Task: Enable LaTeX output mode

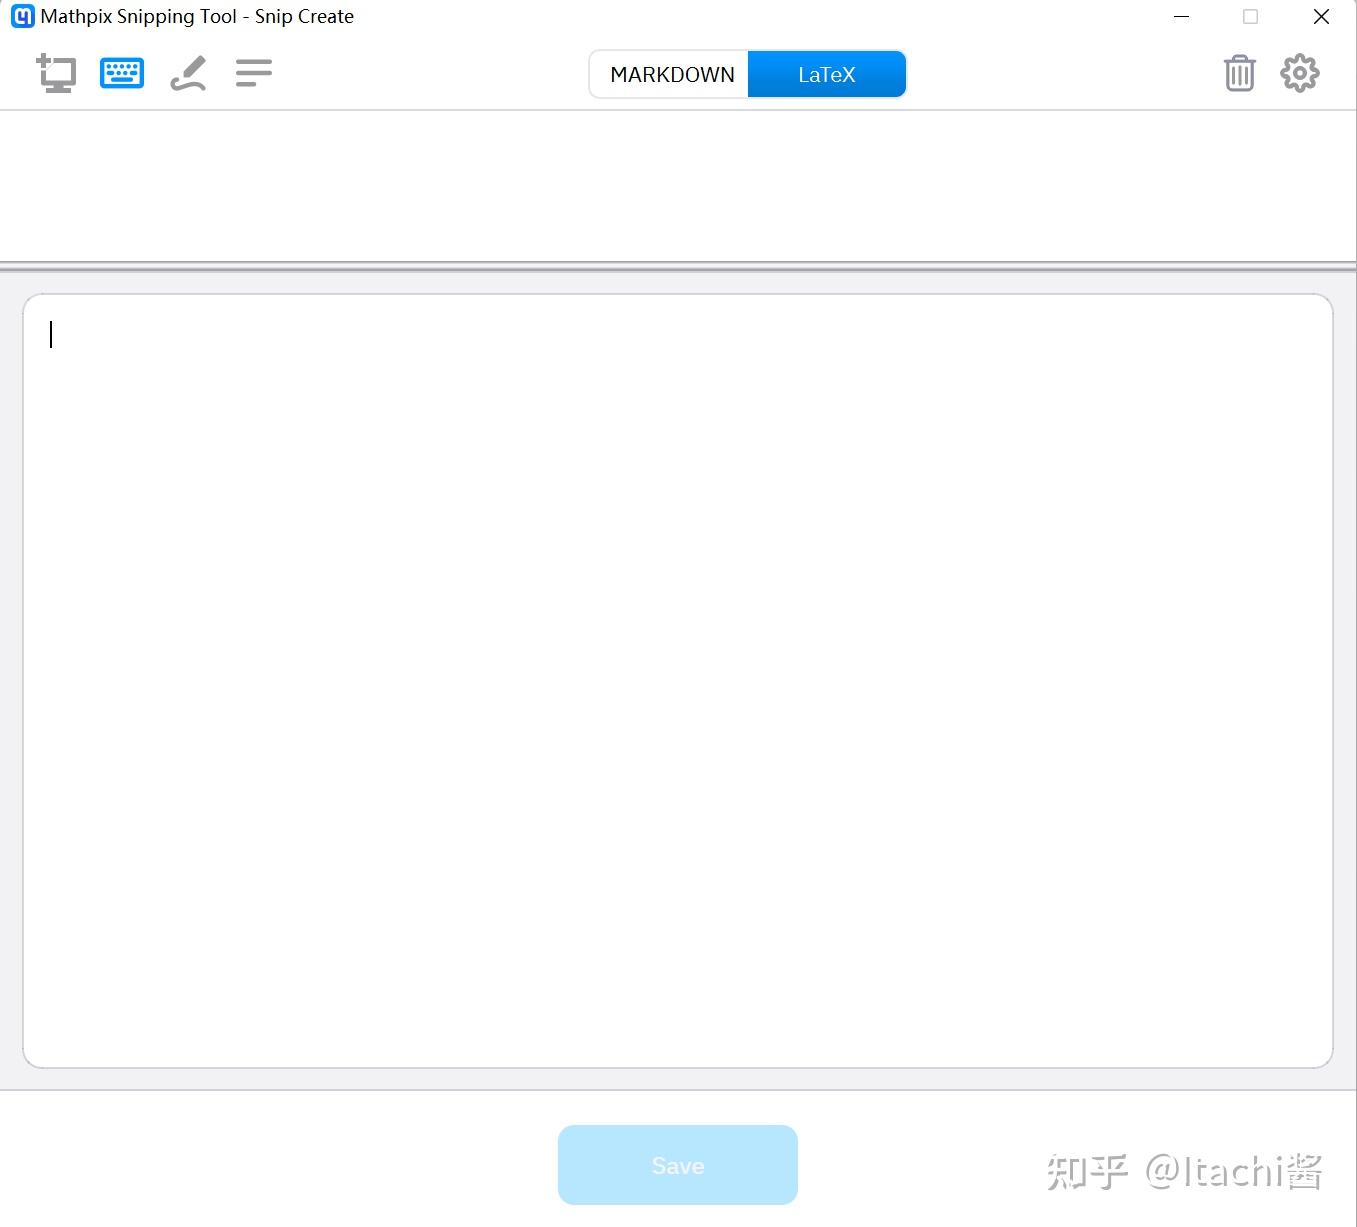Action: tap(826, 73)
